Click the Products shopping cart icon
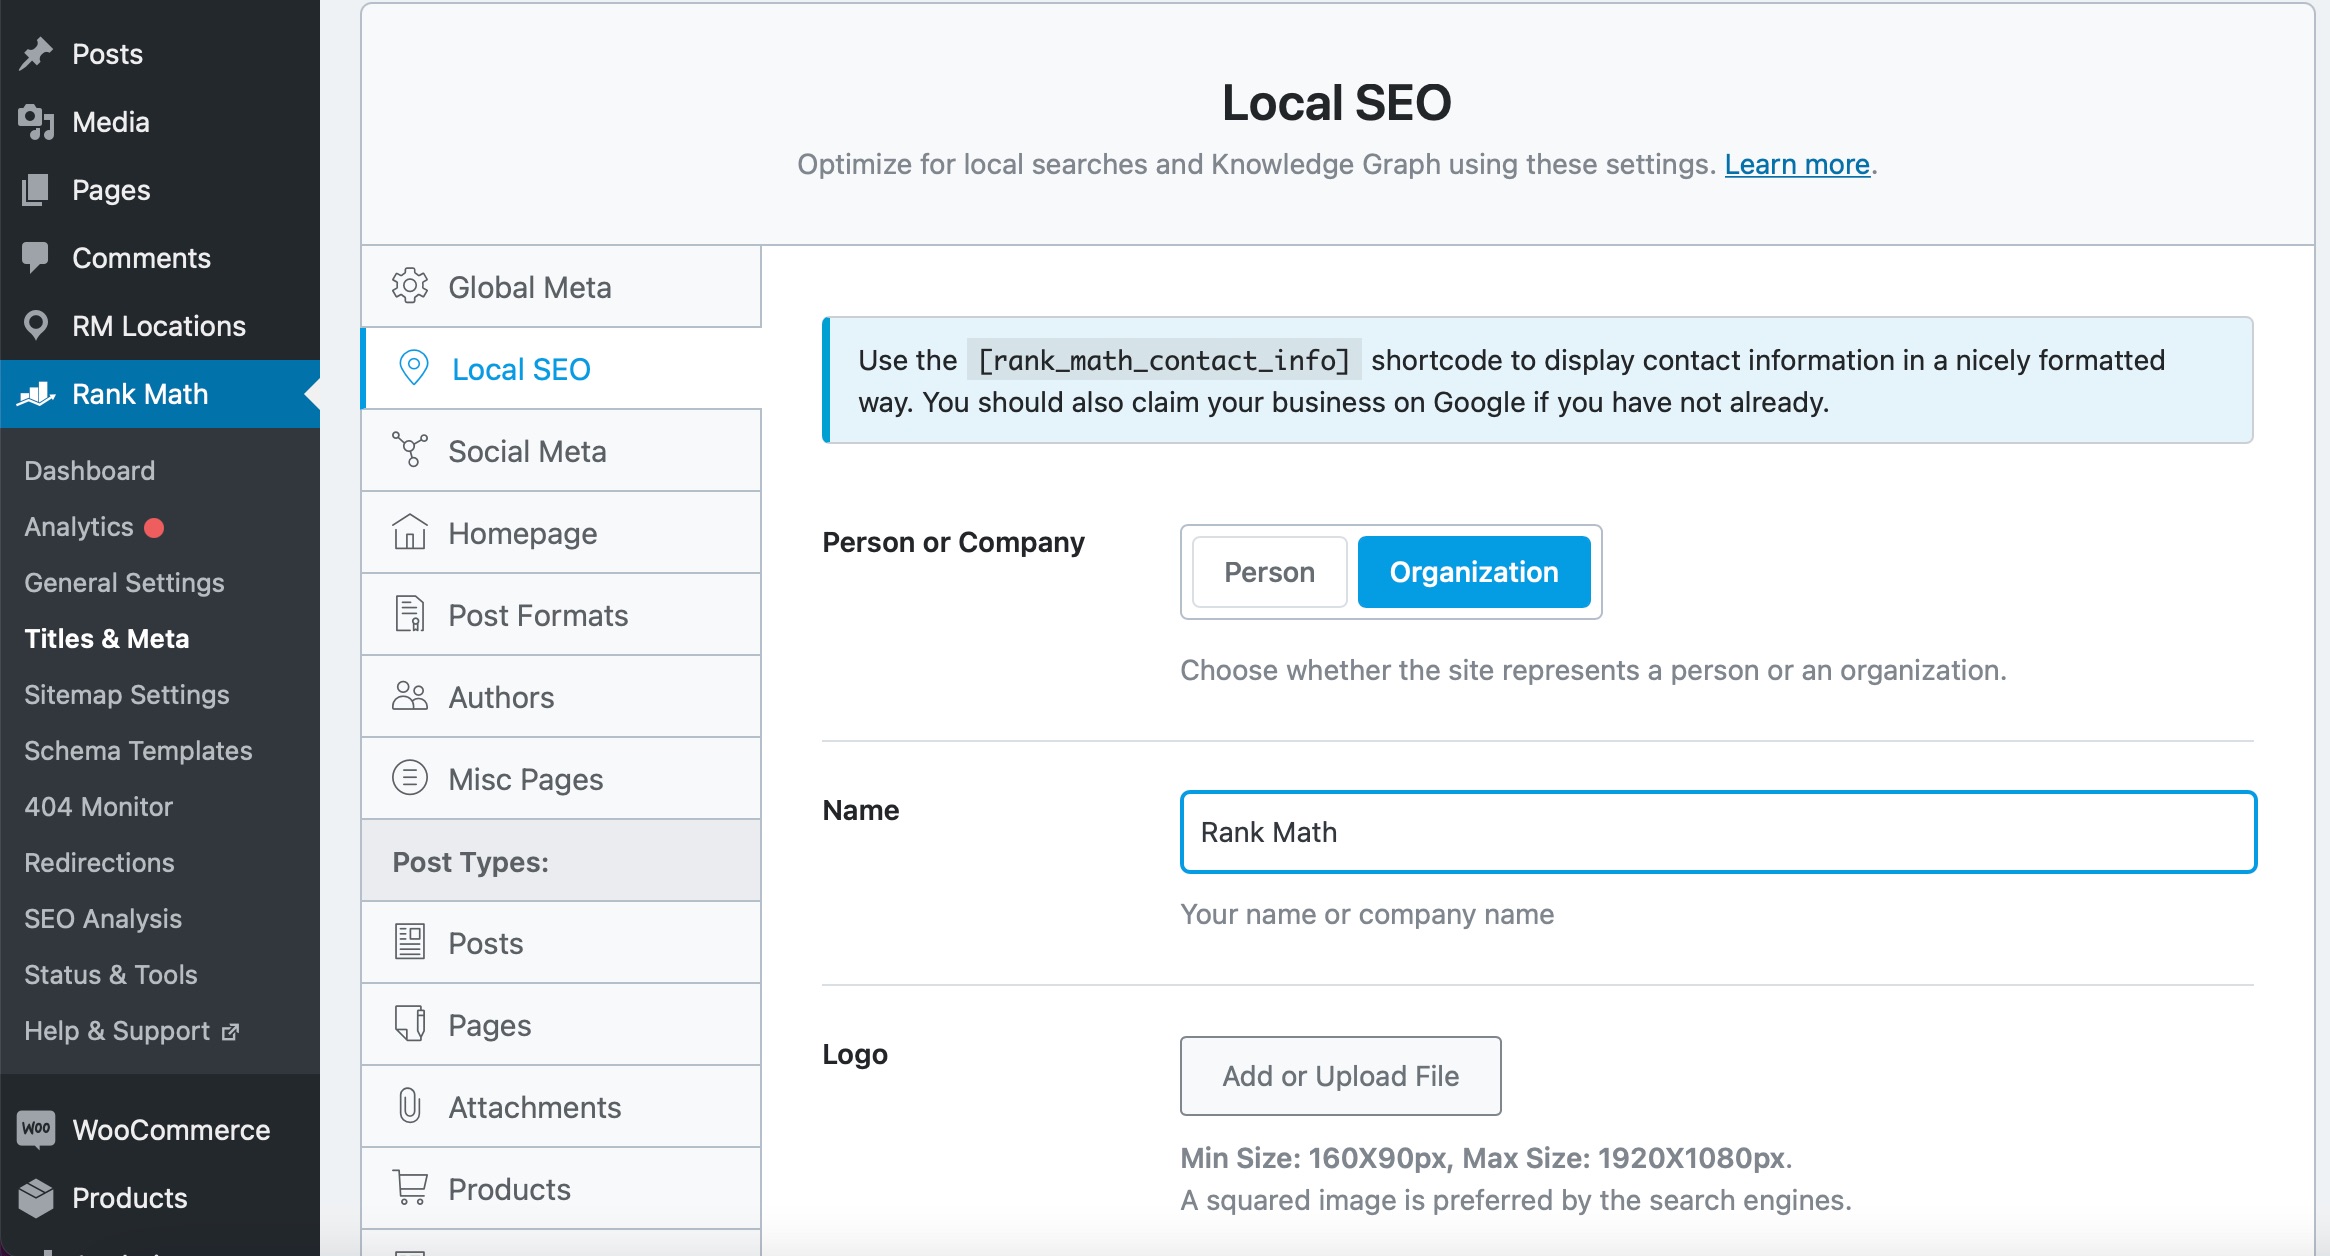The image size is (2330, 1256). coord(410,1188)
